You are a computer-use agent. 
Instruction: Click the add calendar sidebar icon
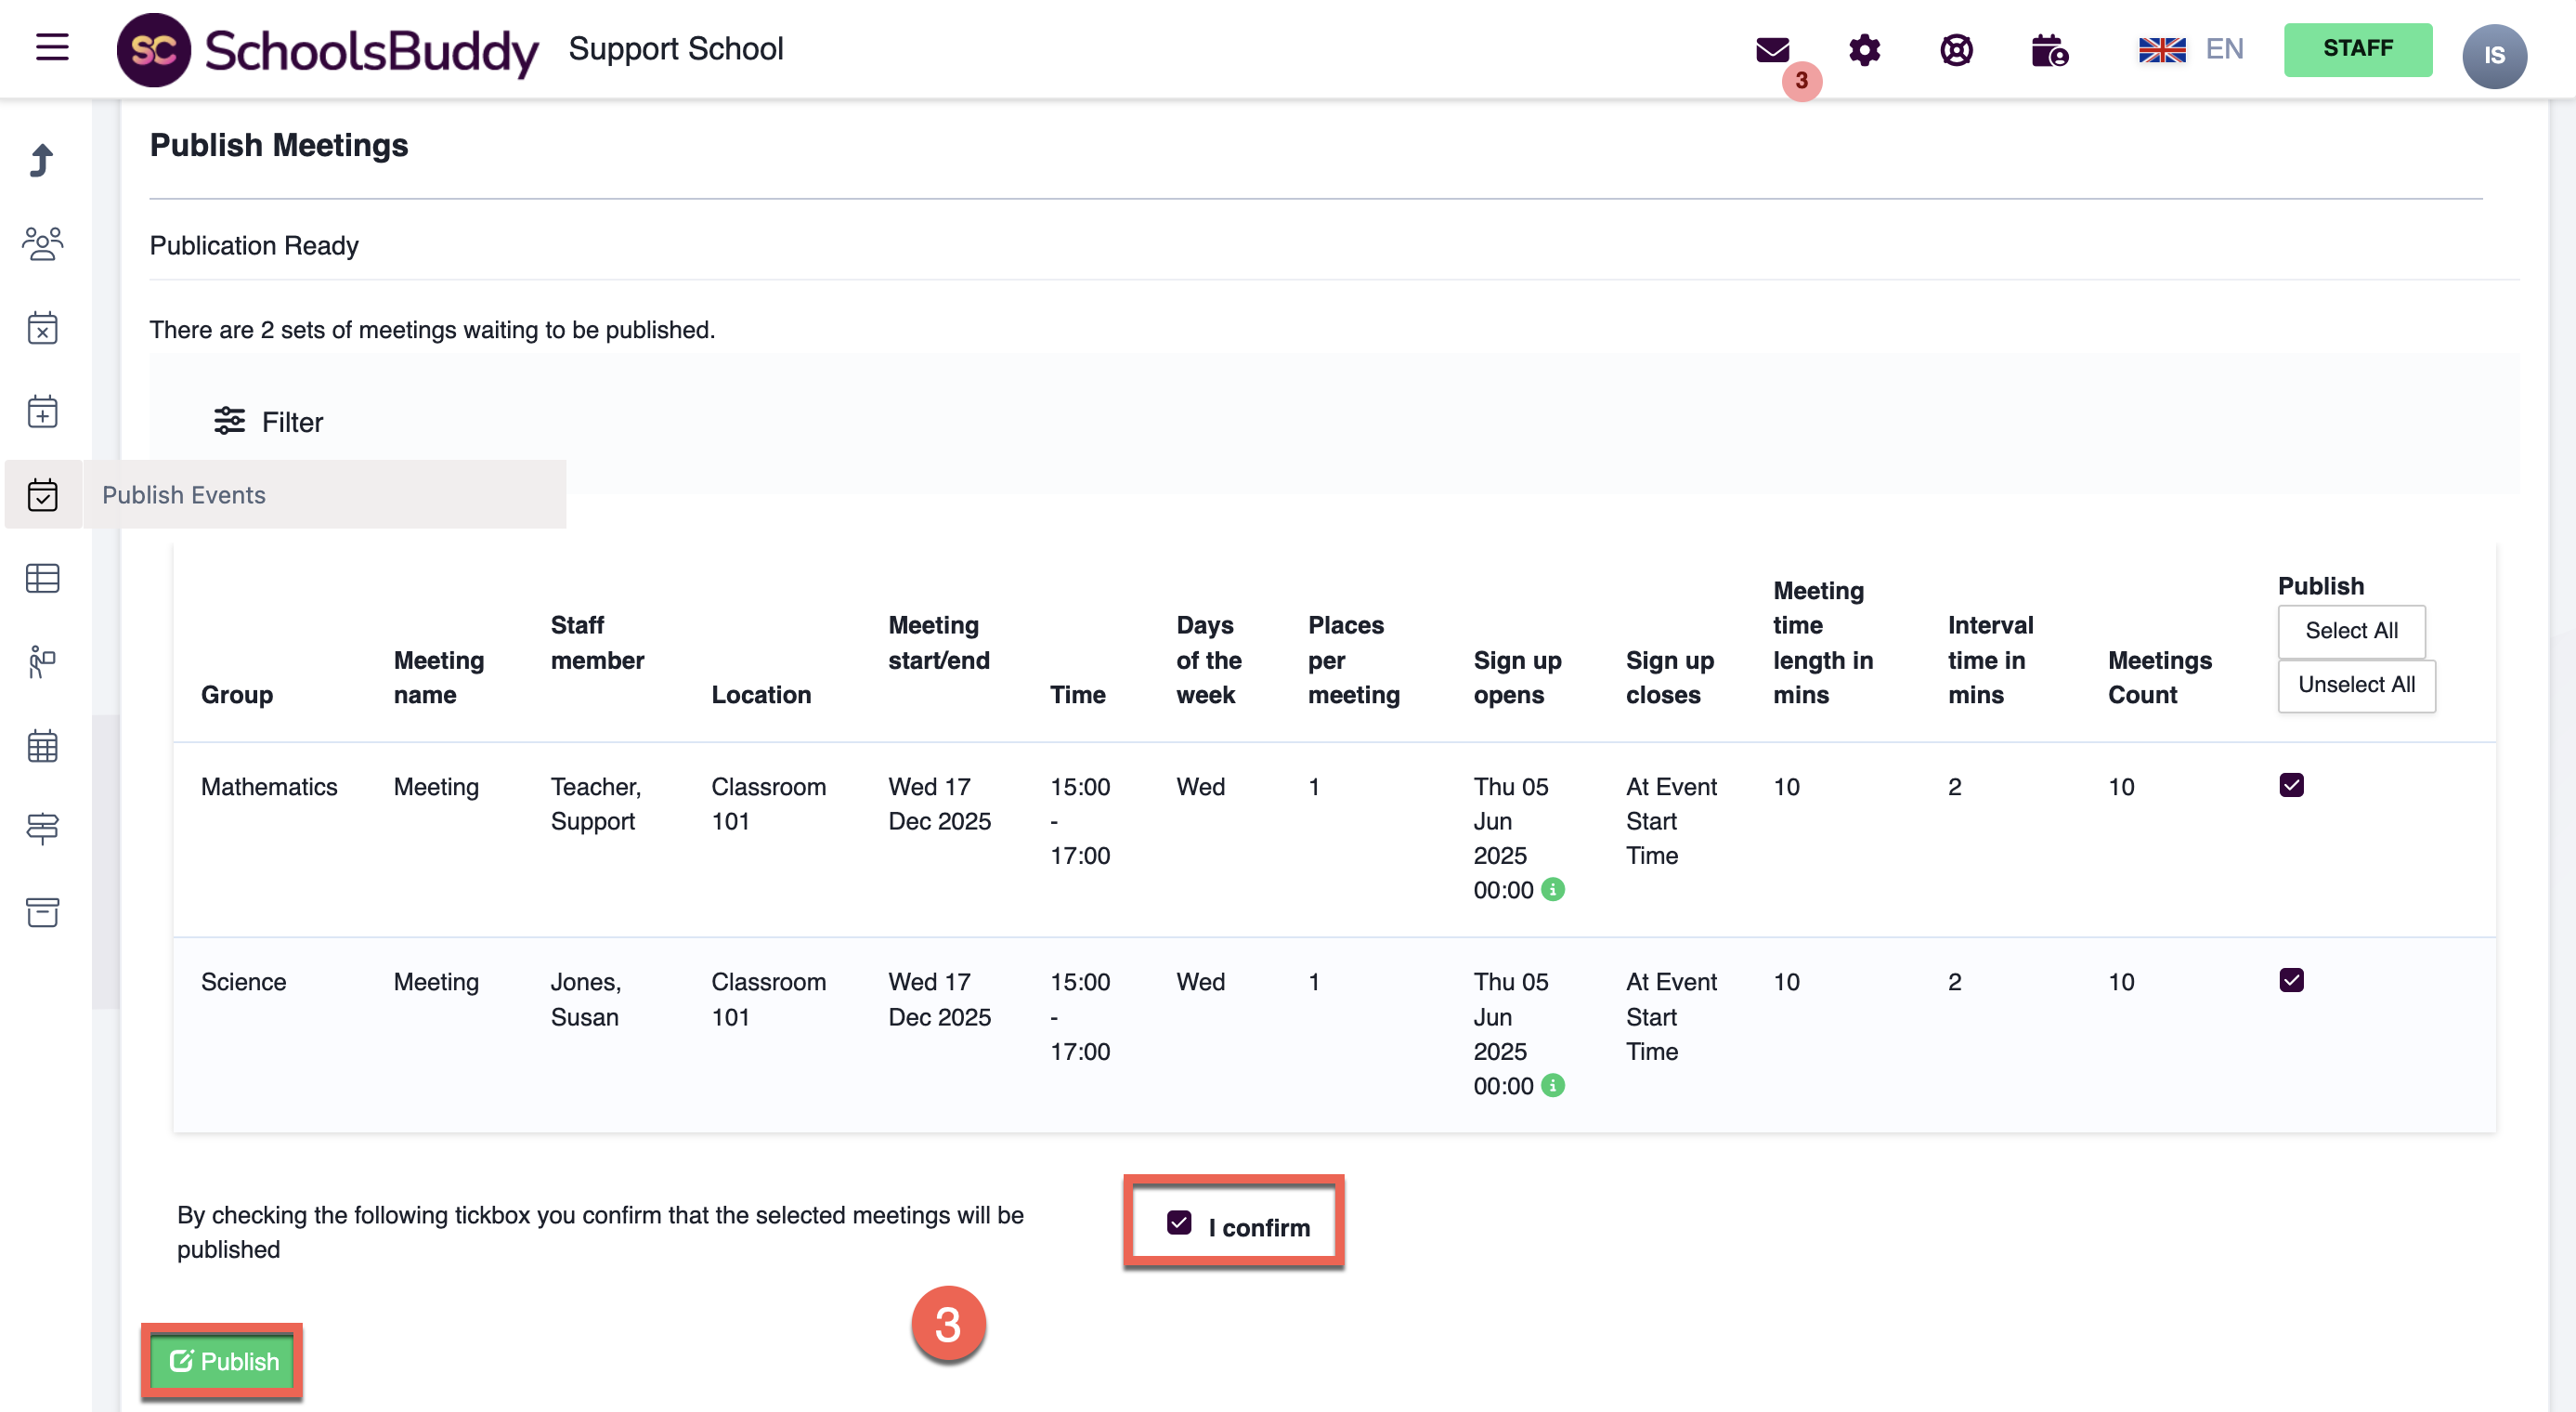click(x=42, y=411)
